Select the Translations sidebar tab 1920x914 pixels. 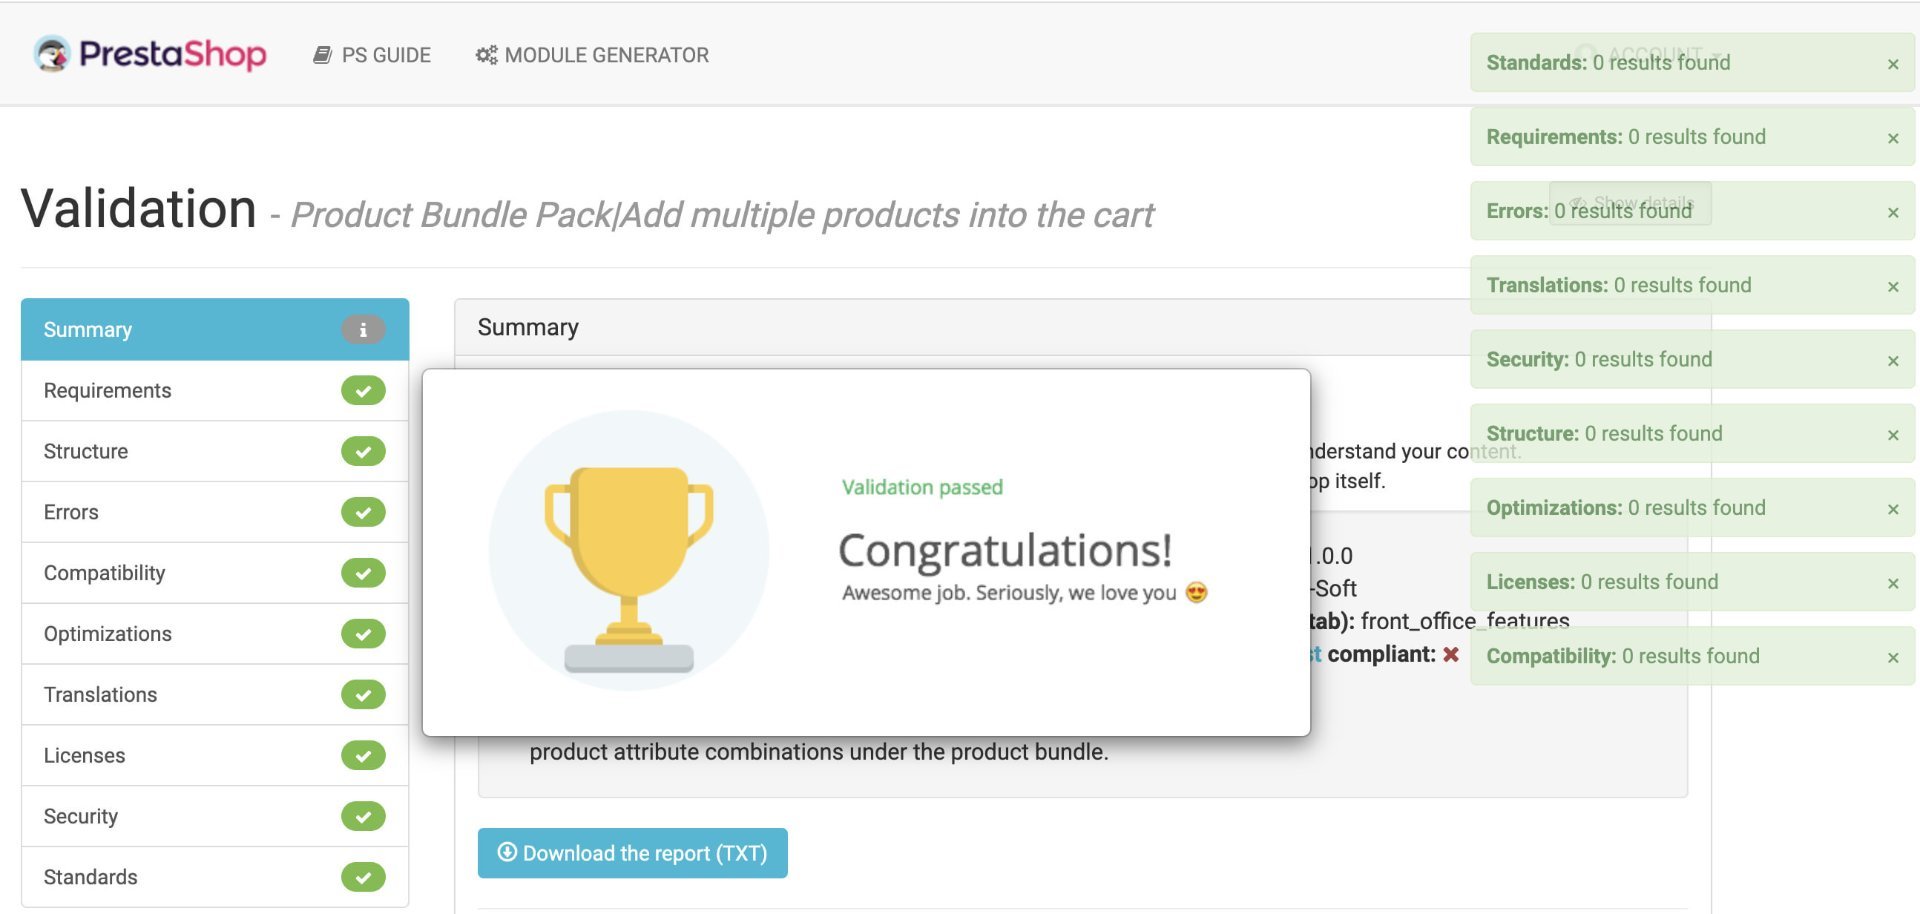click(215, 694)
